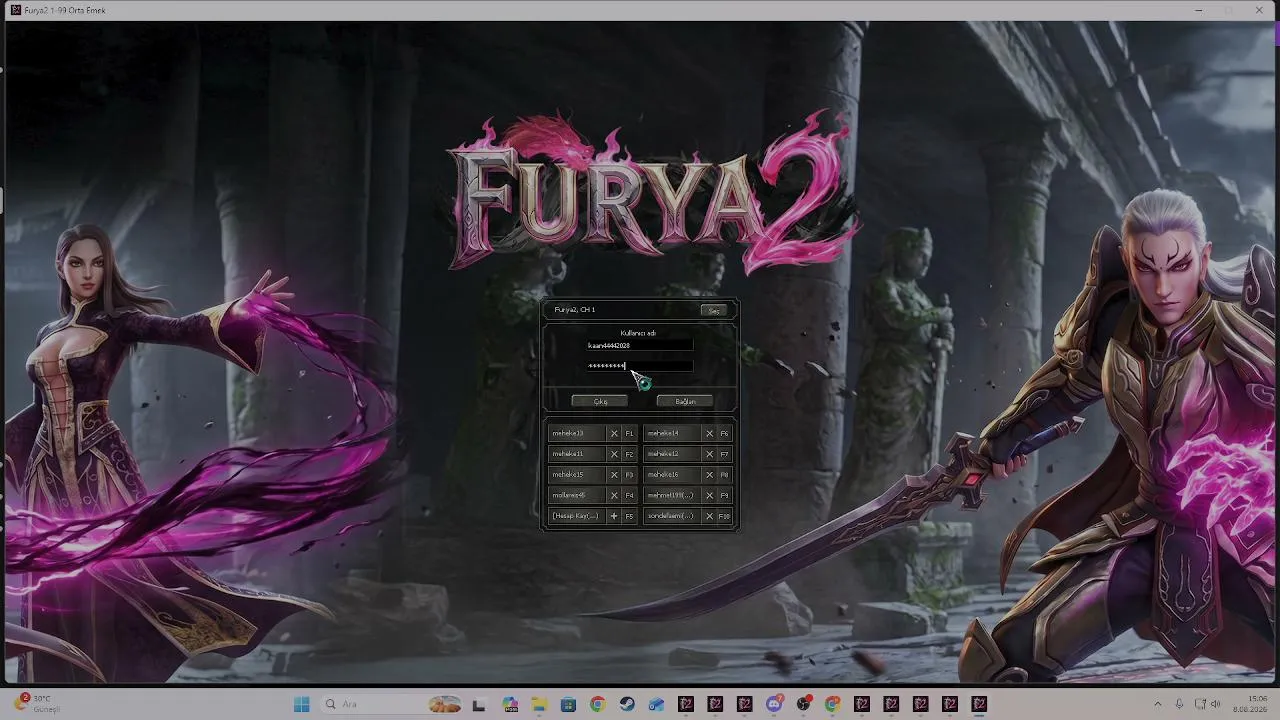
Task: Click the Hesap Kay save account slot
Action: click(x=577, y=516)
